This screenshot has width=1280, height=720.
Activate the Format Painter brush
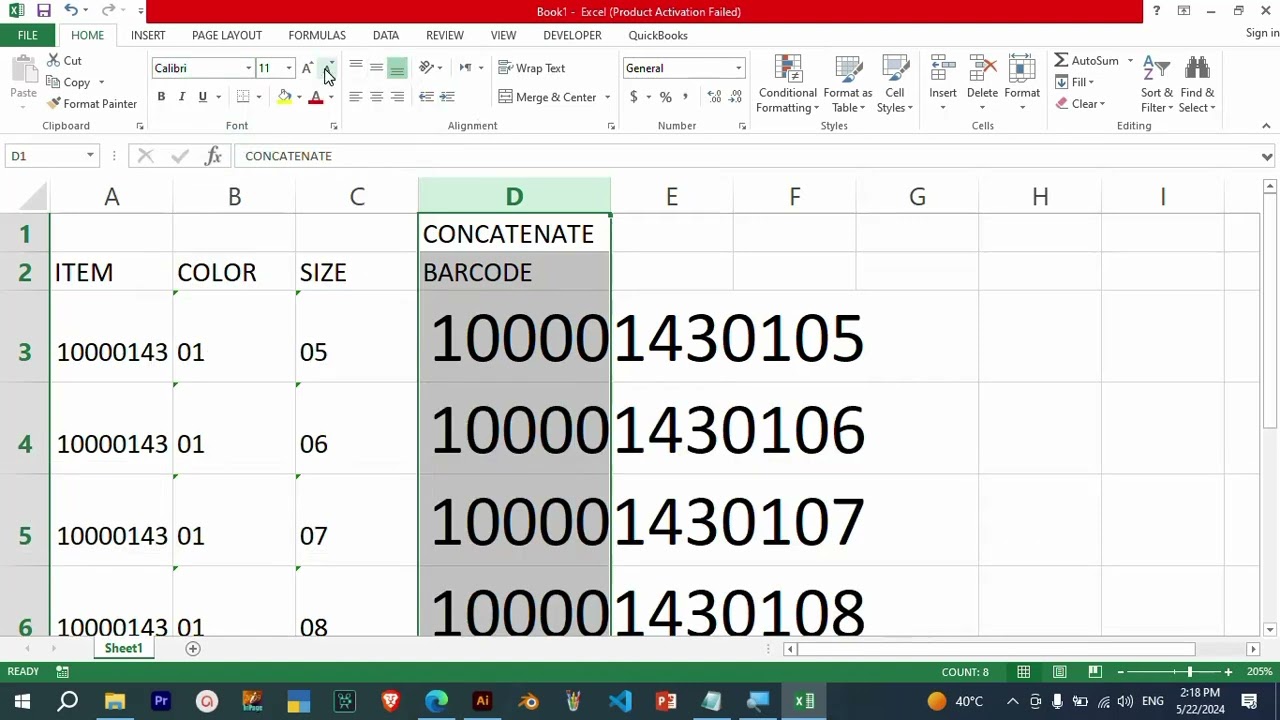[92, 104]
